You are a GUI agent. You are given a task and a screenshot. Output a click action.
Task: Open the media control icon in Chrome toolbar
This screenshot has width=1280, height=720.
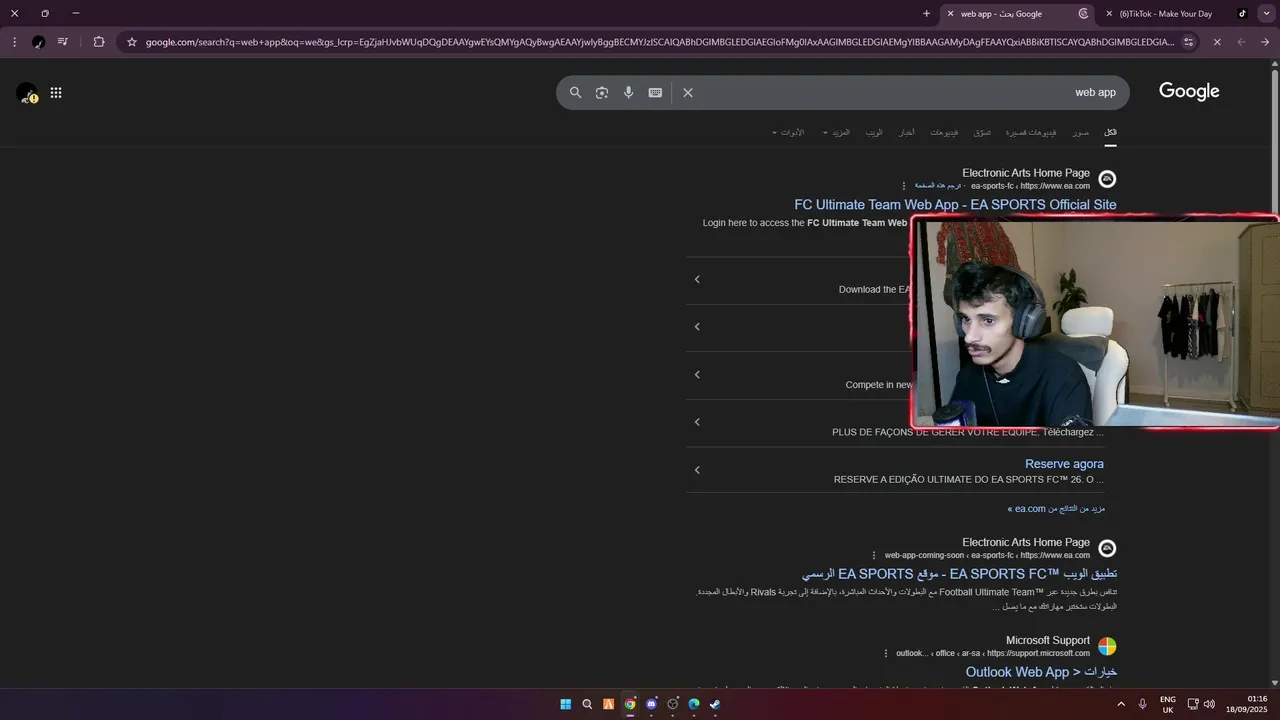pyautogui.click(x=63, y=42)
